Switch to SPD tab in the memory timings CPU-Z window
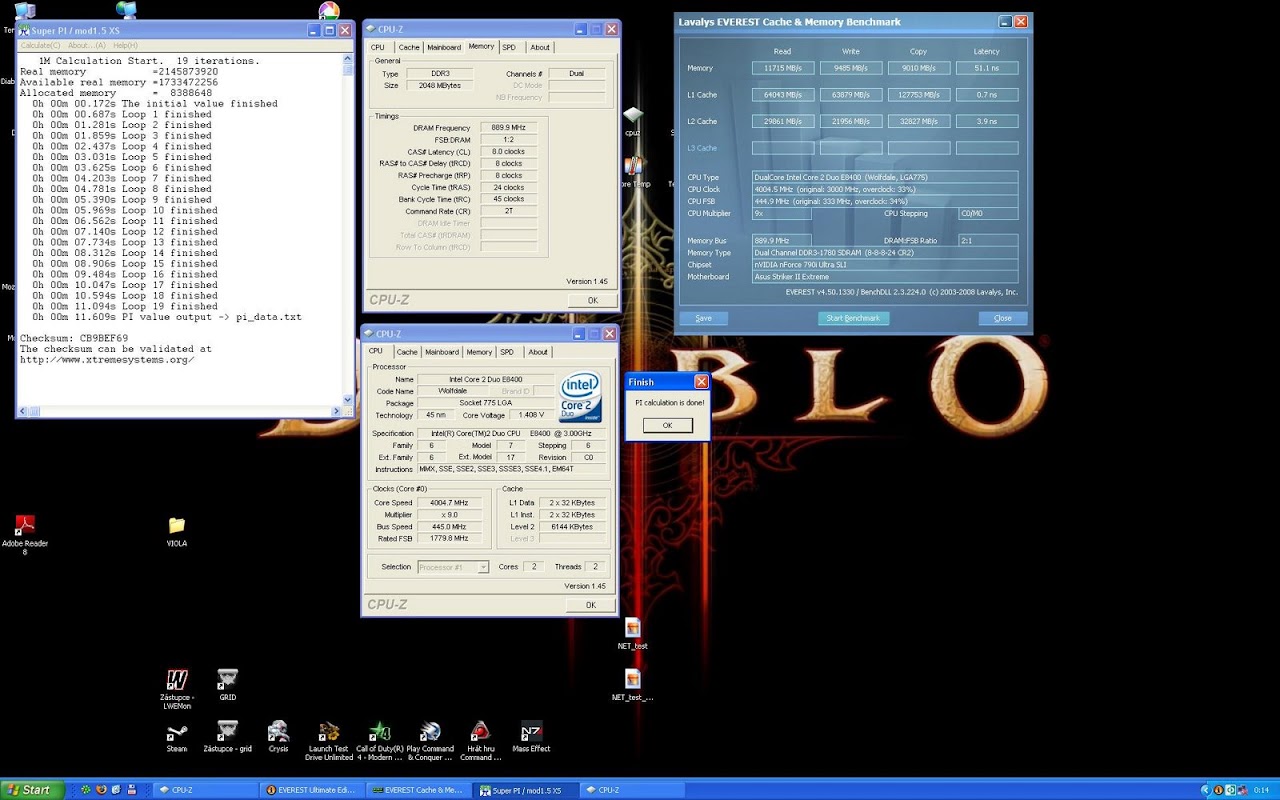Image resolution: width=1280 pixels, height=800 pixels. pos(509,47)
